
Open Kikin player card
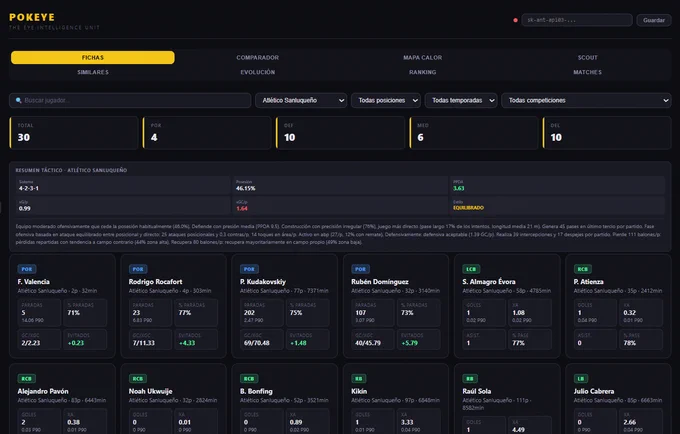tap(396, 399)
